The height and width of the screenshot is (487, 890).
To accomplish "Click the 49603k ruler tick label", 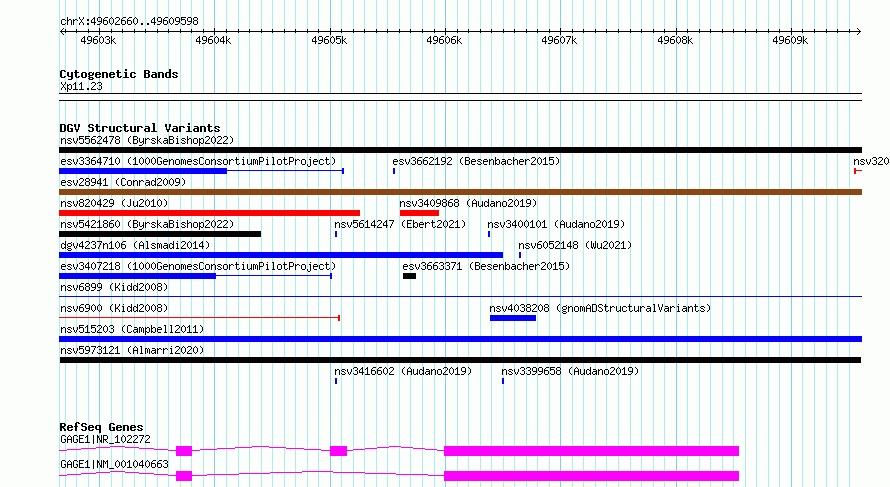I will pyautogui.click(x=98, y=40).
